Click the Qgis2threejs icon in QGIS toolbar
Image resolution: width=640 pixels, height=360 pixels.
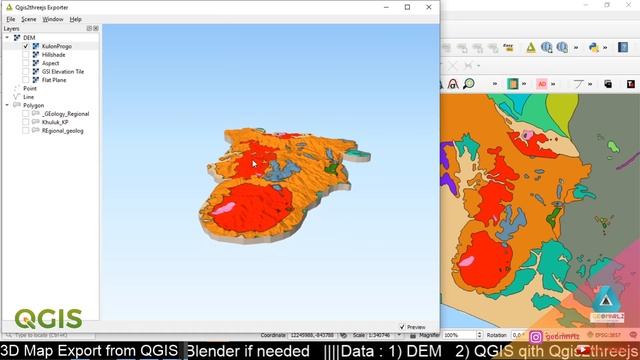pyautogui.click(x=531, y=48)
